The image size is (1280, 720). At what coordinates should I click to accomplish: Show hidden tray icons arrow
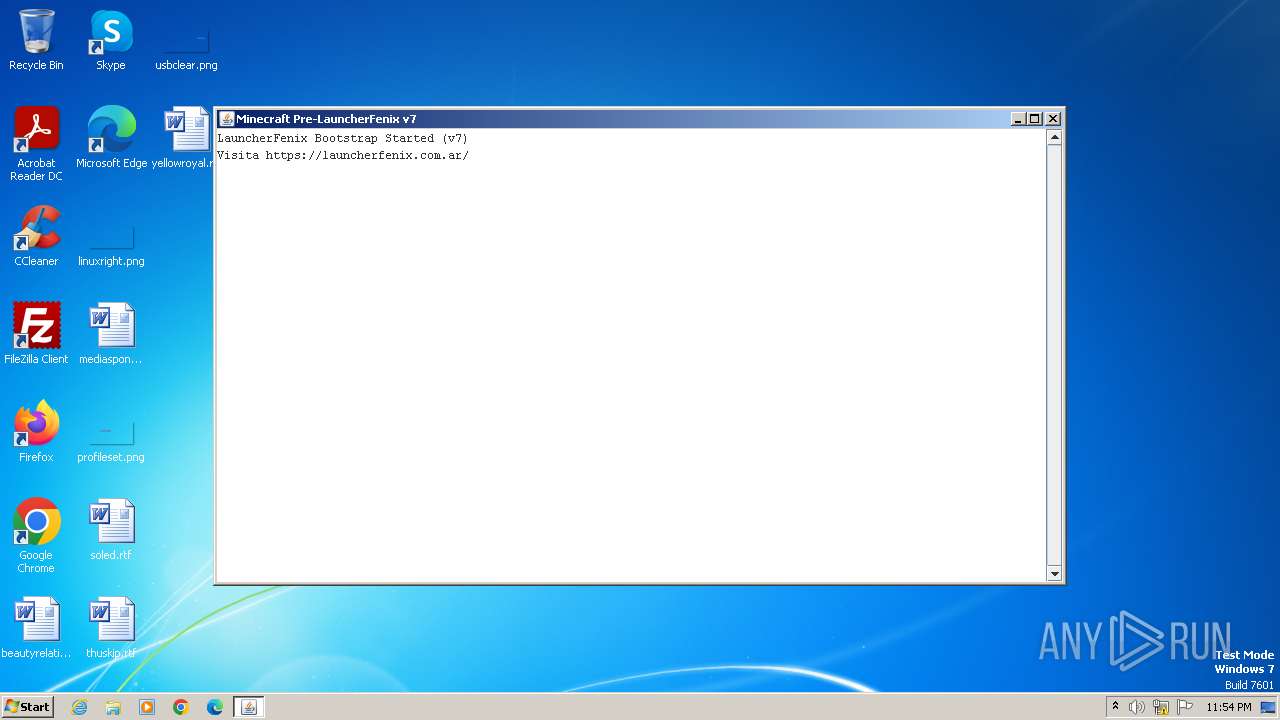[1115, 707]
